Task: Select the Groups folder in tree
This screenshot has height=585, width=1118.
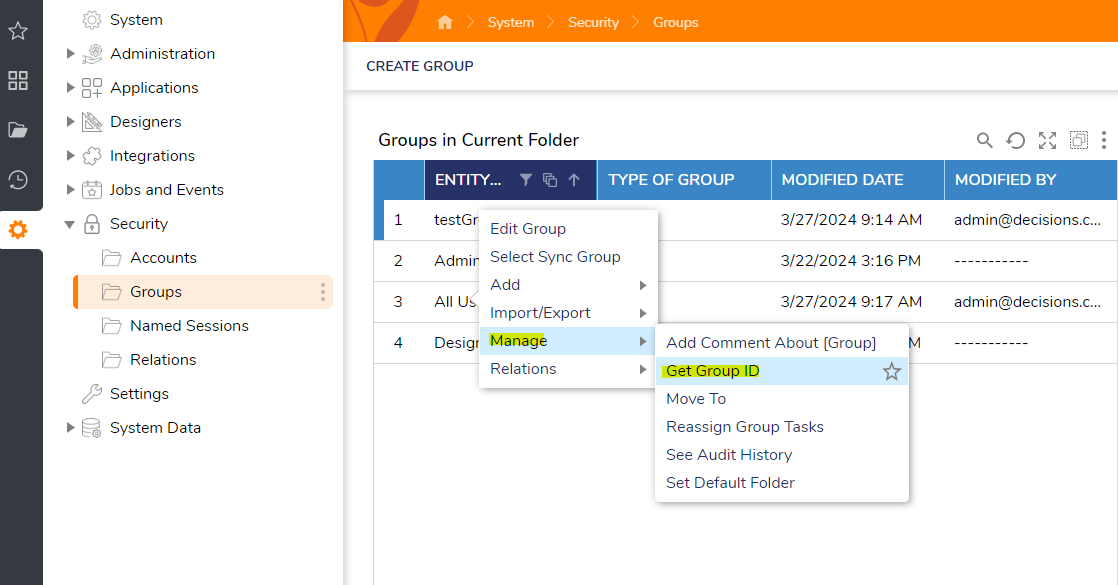Action: pyautogui.click(x=203, y=292)
